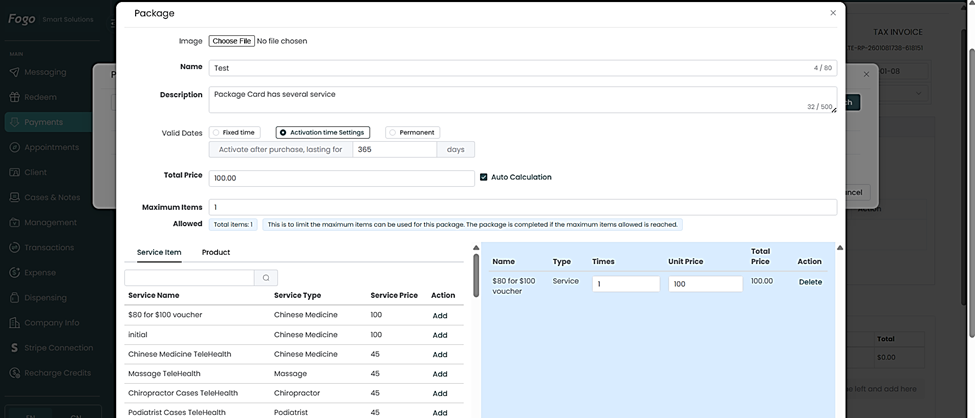Choose Activation time Settings radio option

pos(283,132)
